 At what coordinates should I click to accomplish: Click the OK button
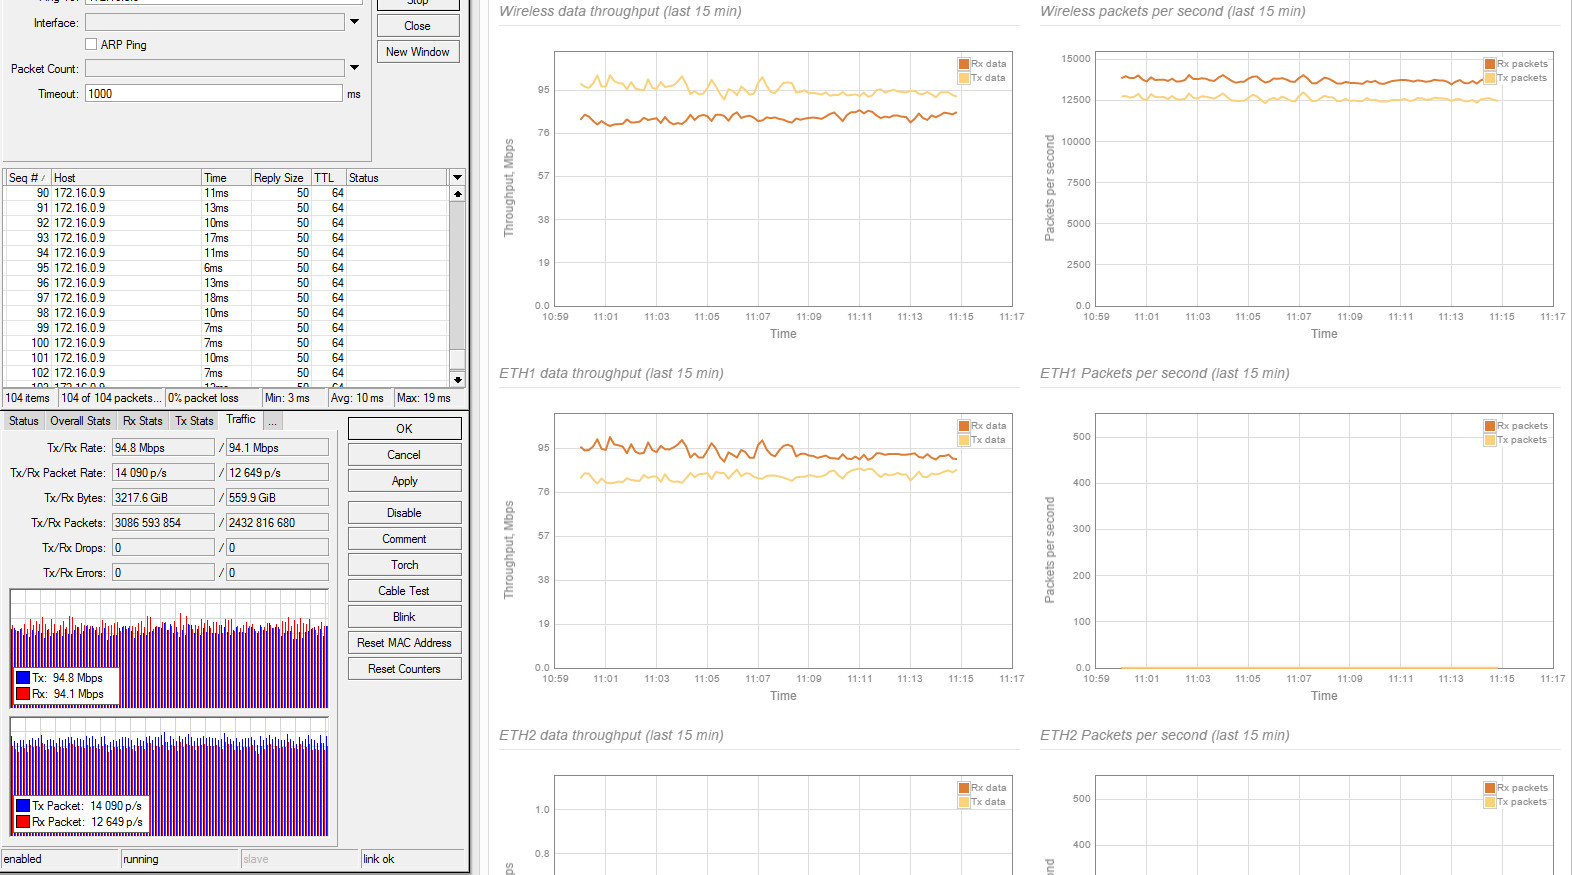pos(404,429)
